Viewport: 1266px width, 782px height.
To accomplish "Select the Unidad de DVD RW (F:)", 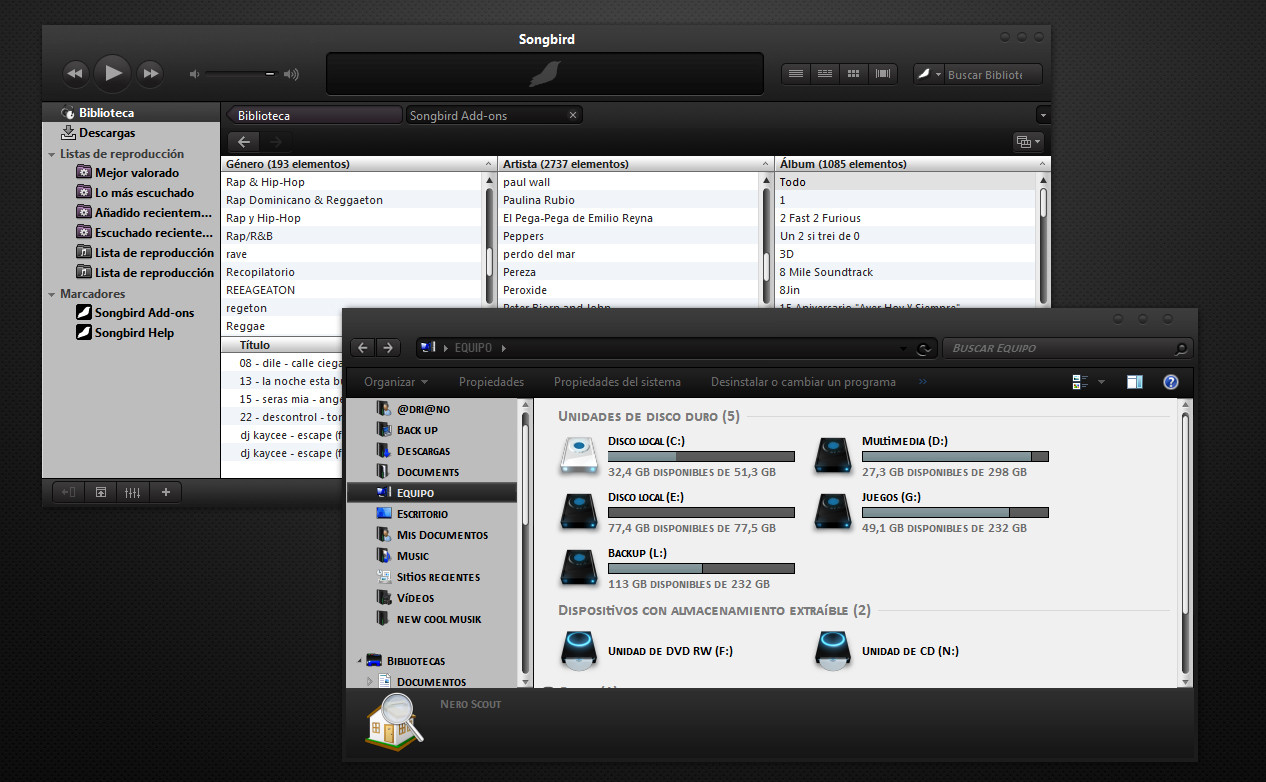I will point(648,650).
